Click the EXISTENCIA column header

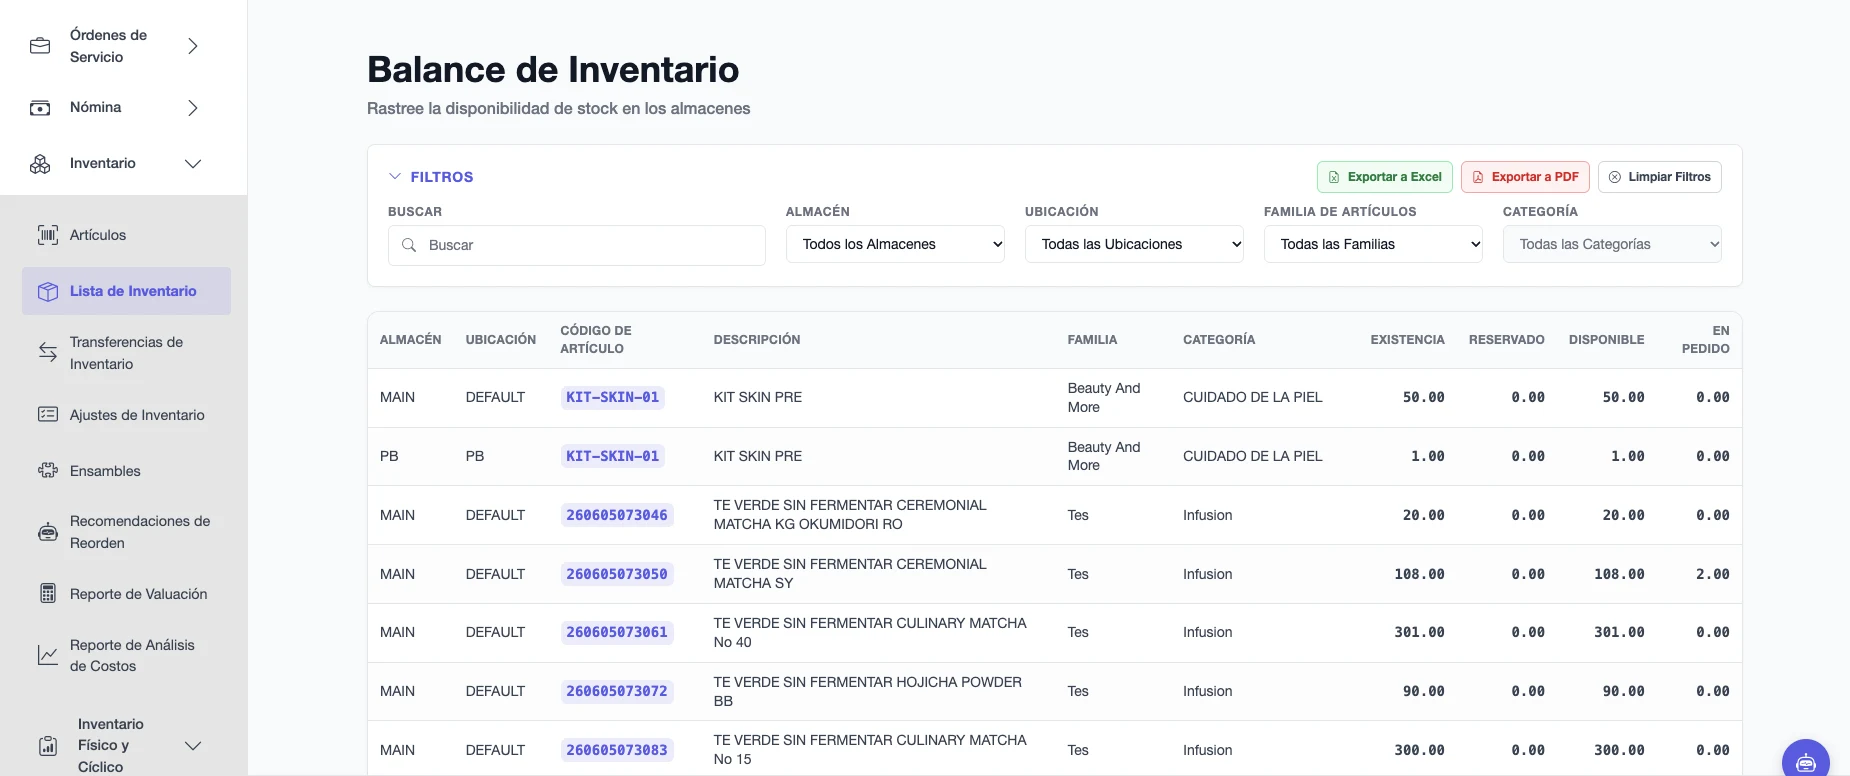1407,340
